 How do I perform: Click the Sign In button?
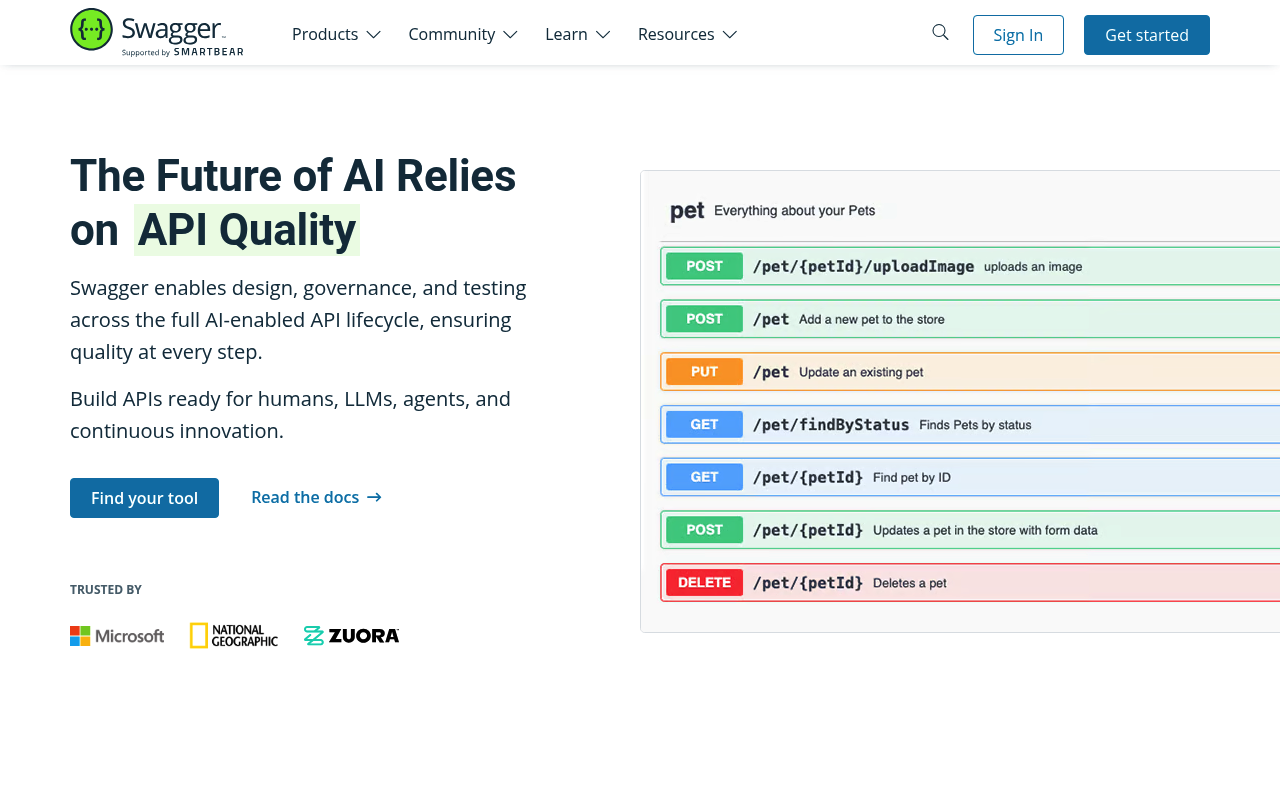1018,35
